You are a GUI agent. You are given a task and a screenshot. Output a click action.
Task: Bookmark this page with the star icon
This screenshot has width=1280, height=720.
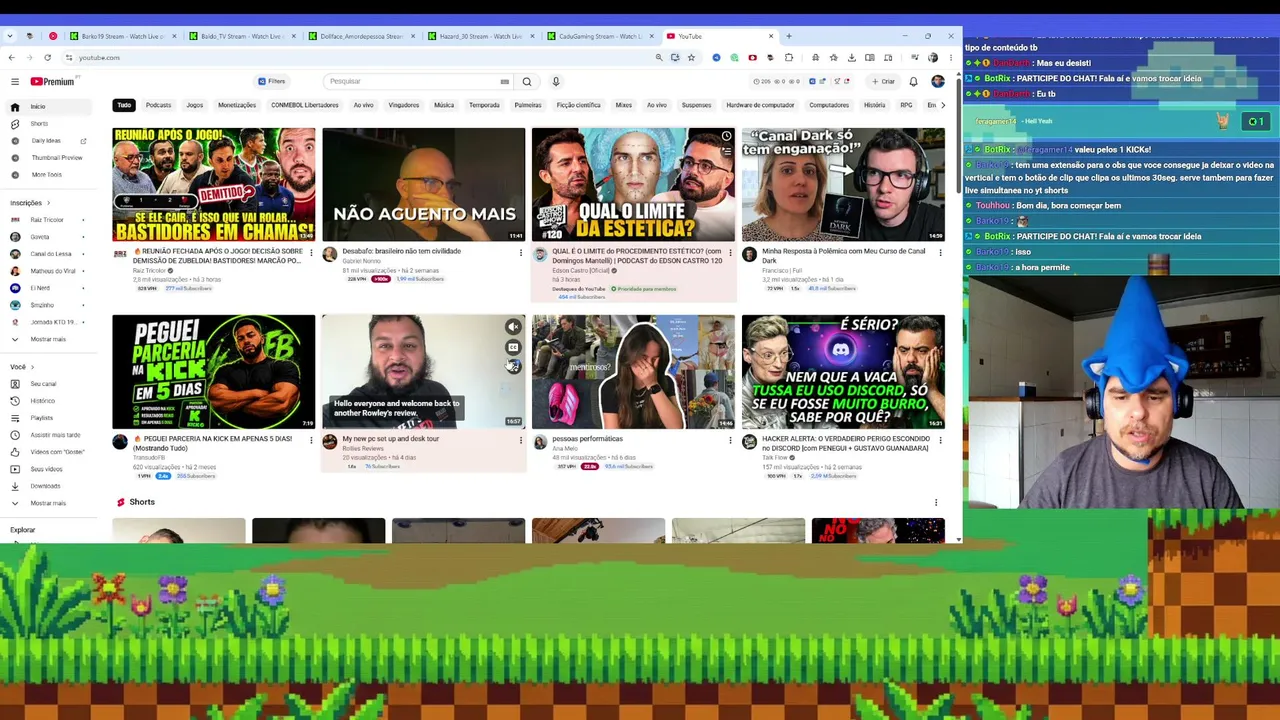coord(691,57)
